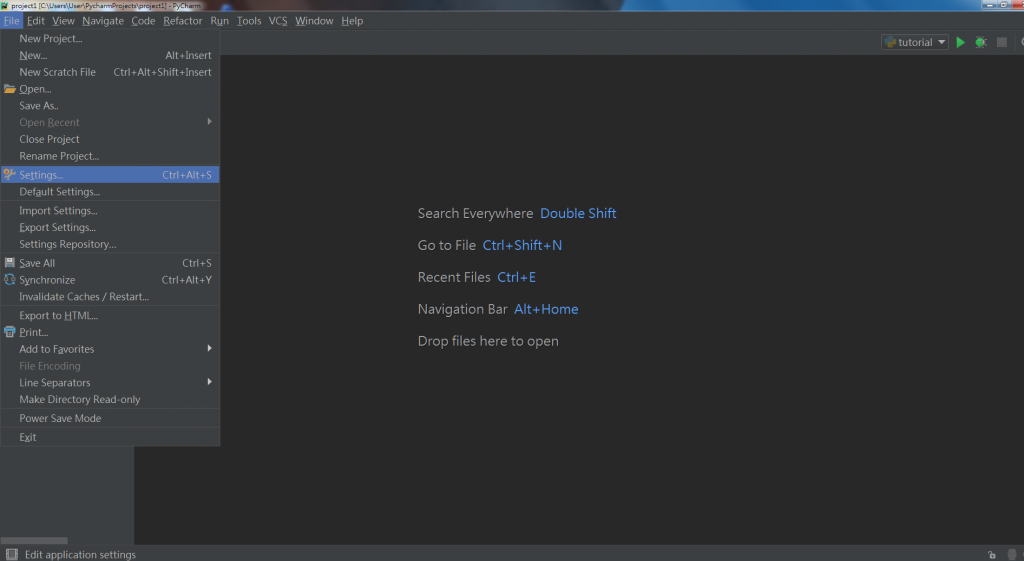Click the horizontal scrollbar in project panel

pos(34,541)
